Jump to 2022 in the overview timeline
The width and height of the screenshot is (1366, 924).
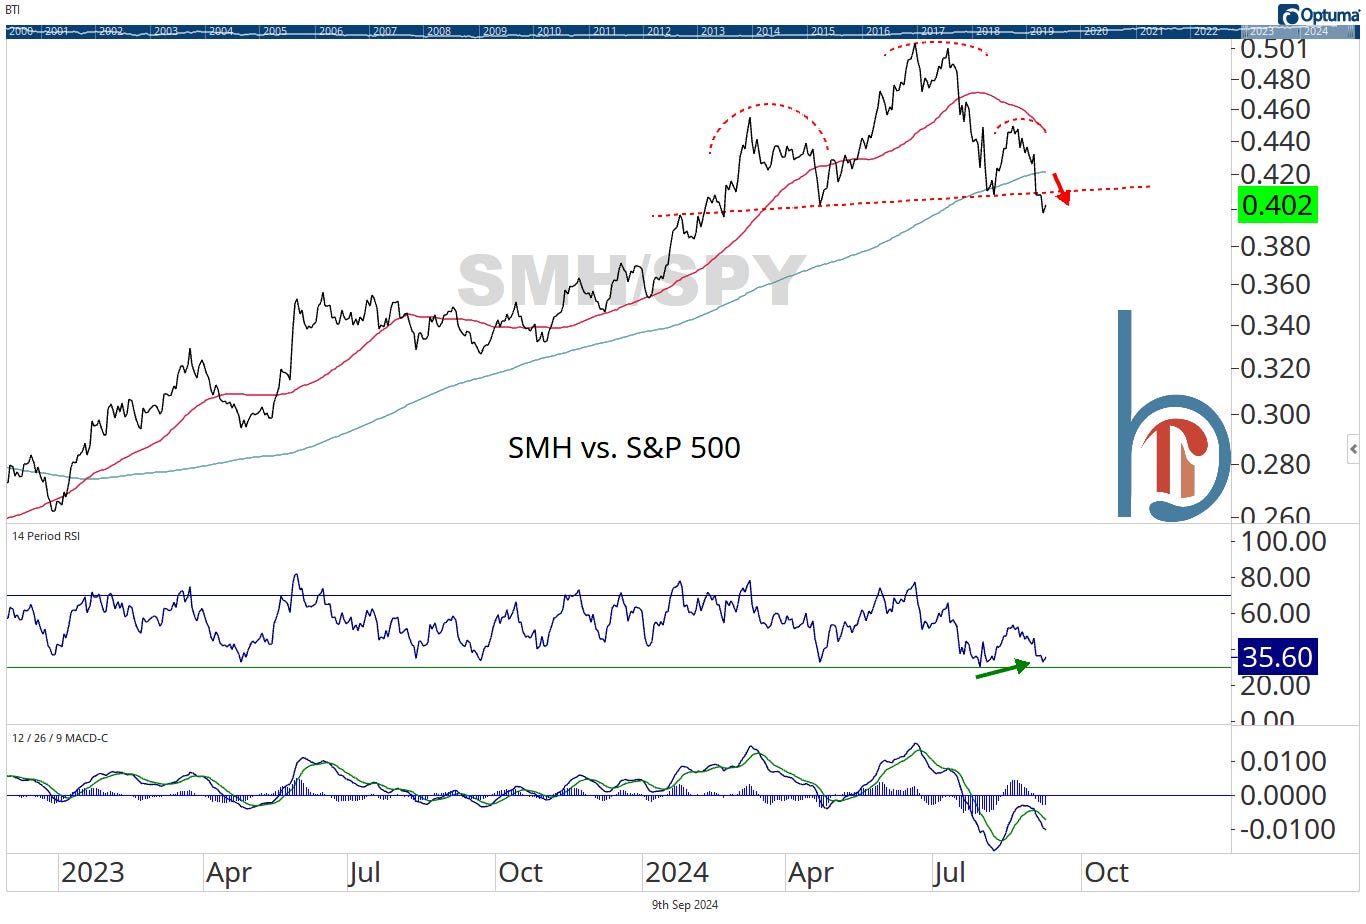pyautogui.click(x=1206, y=31)
